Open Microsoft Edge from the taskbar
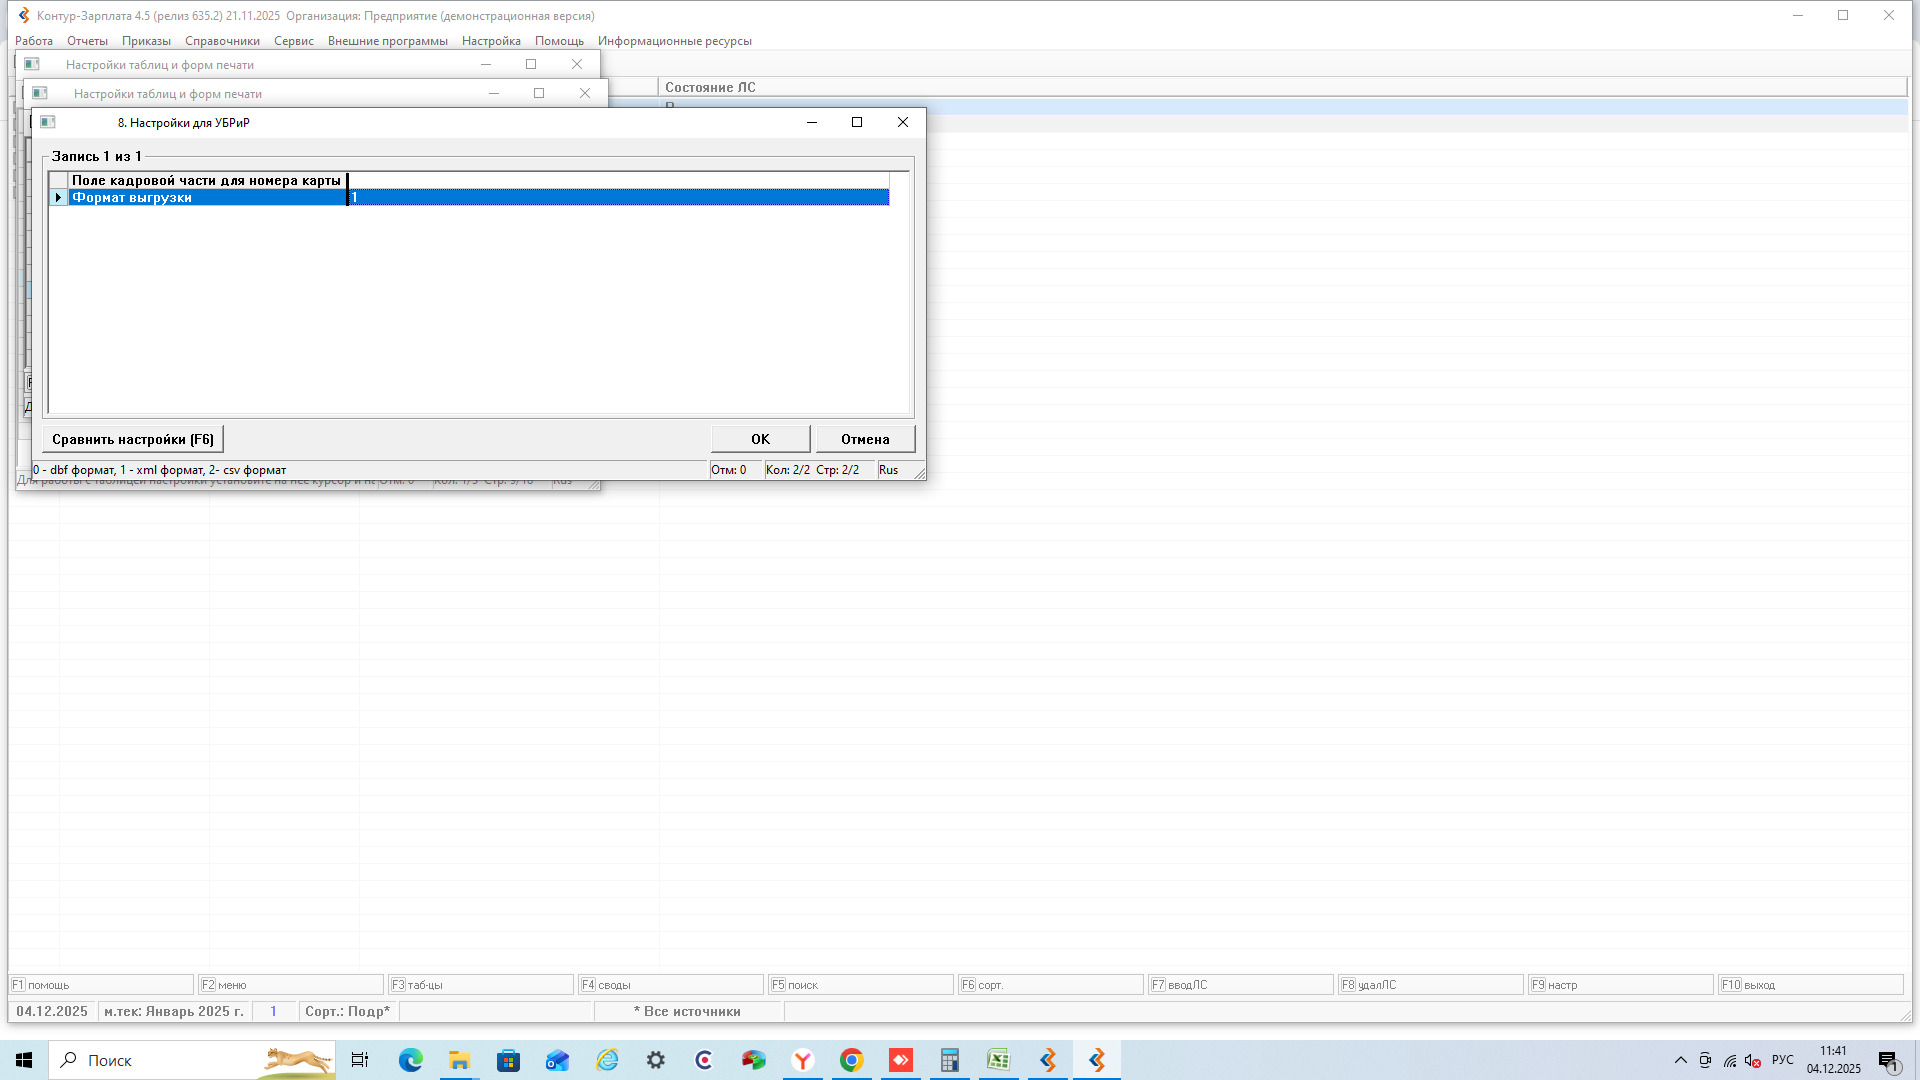The image size is (1920, 1080). click(410, 1060)
